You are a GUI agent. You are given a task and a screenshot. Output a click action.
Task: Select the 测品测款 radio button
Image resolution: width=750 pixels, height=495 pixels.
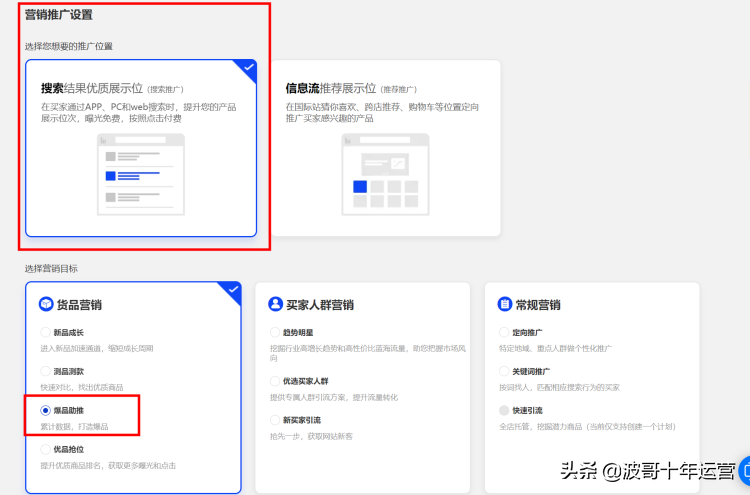coord(45,371)
